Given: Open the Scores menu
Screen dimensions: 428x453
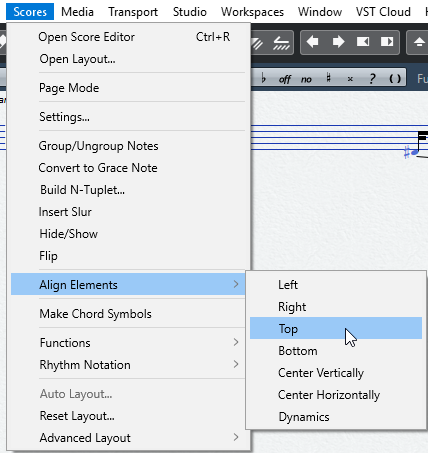Looking at the screenshot, I should pyautogui.click(x=30, y=12).
